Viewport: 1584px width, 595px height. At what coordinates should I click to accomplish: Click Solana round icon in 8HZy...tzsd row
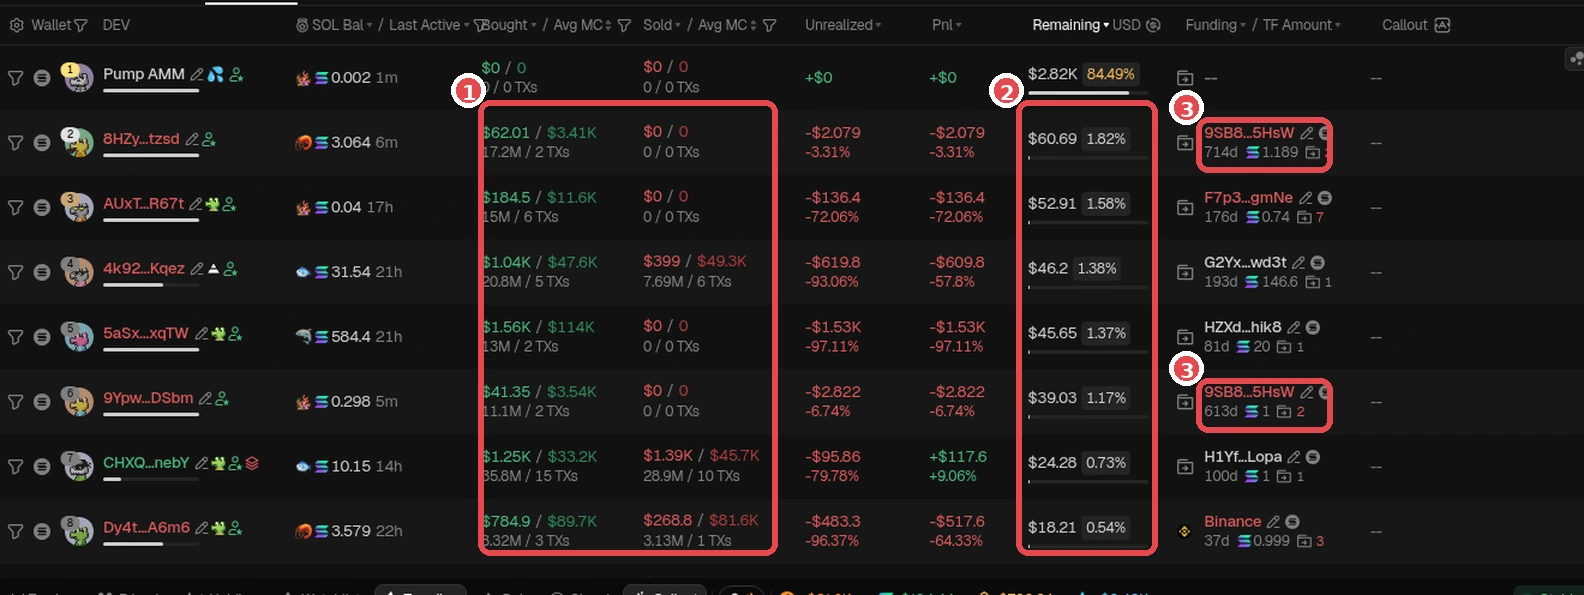(41, 142)
